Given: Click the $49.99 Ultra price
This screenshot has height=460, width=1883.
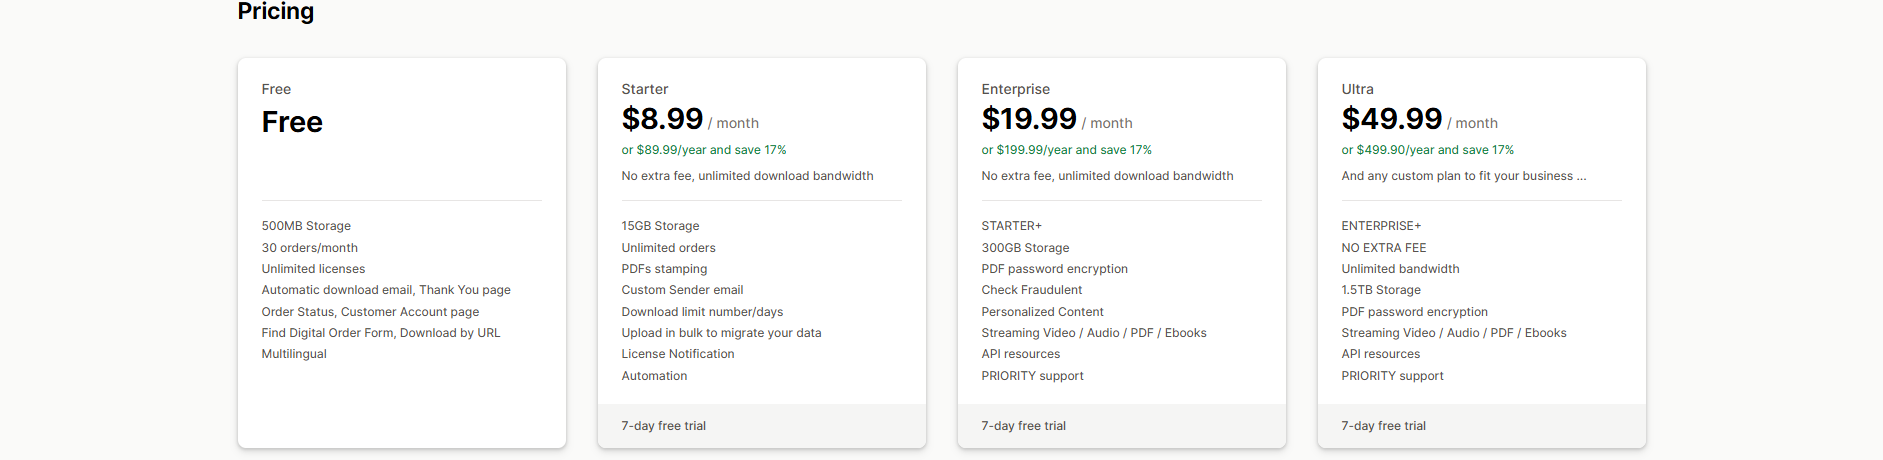Looking at the screenshot, I should (1391, 119).
